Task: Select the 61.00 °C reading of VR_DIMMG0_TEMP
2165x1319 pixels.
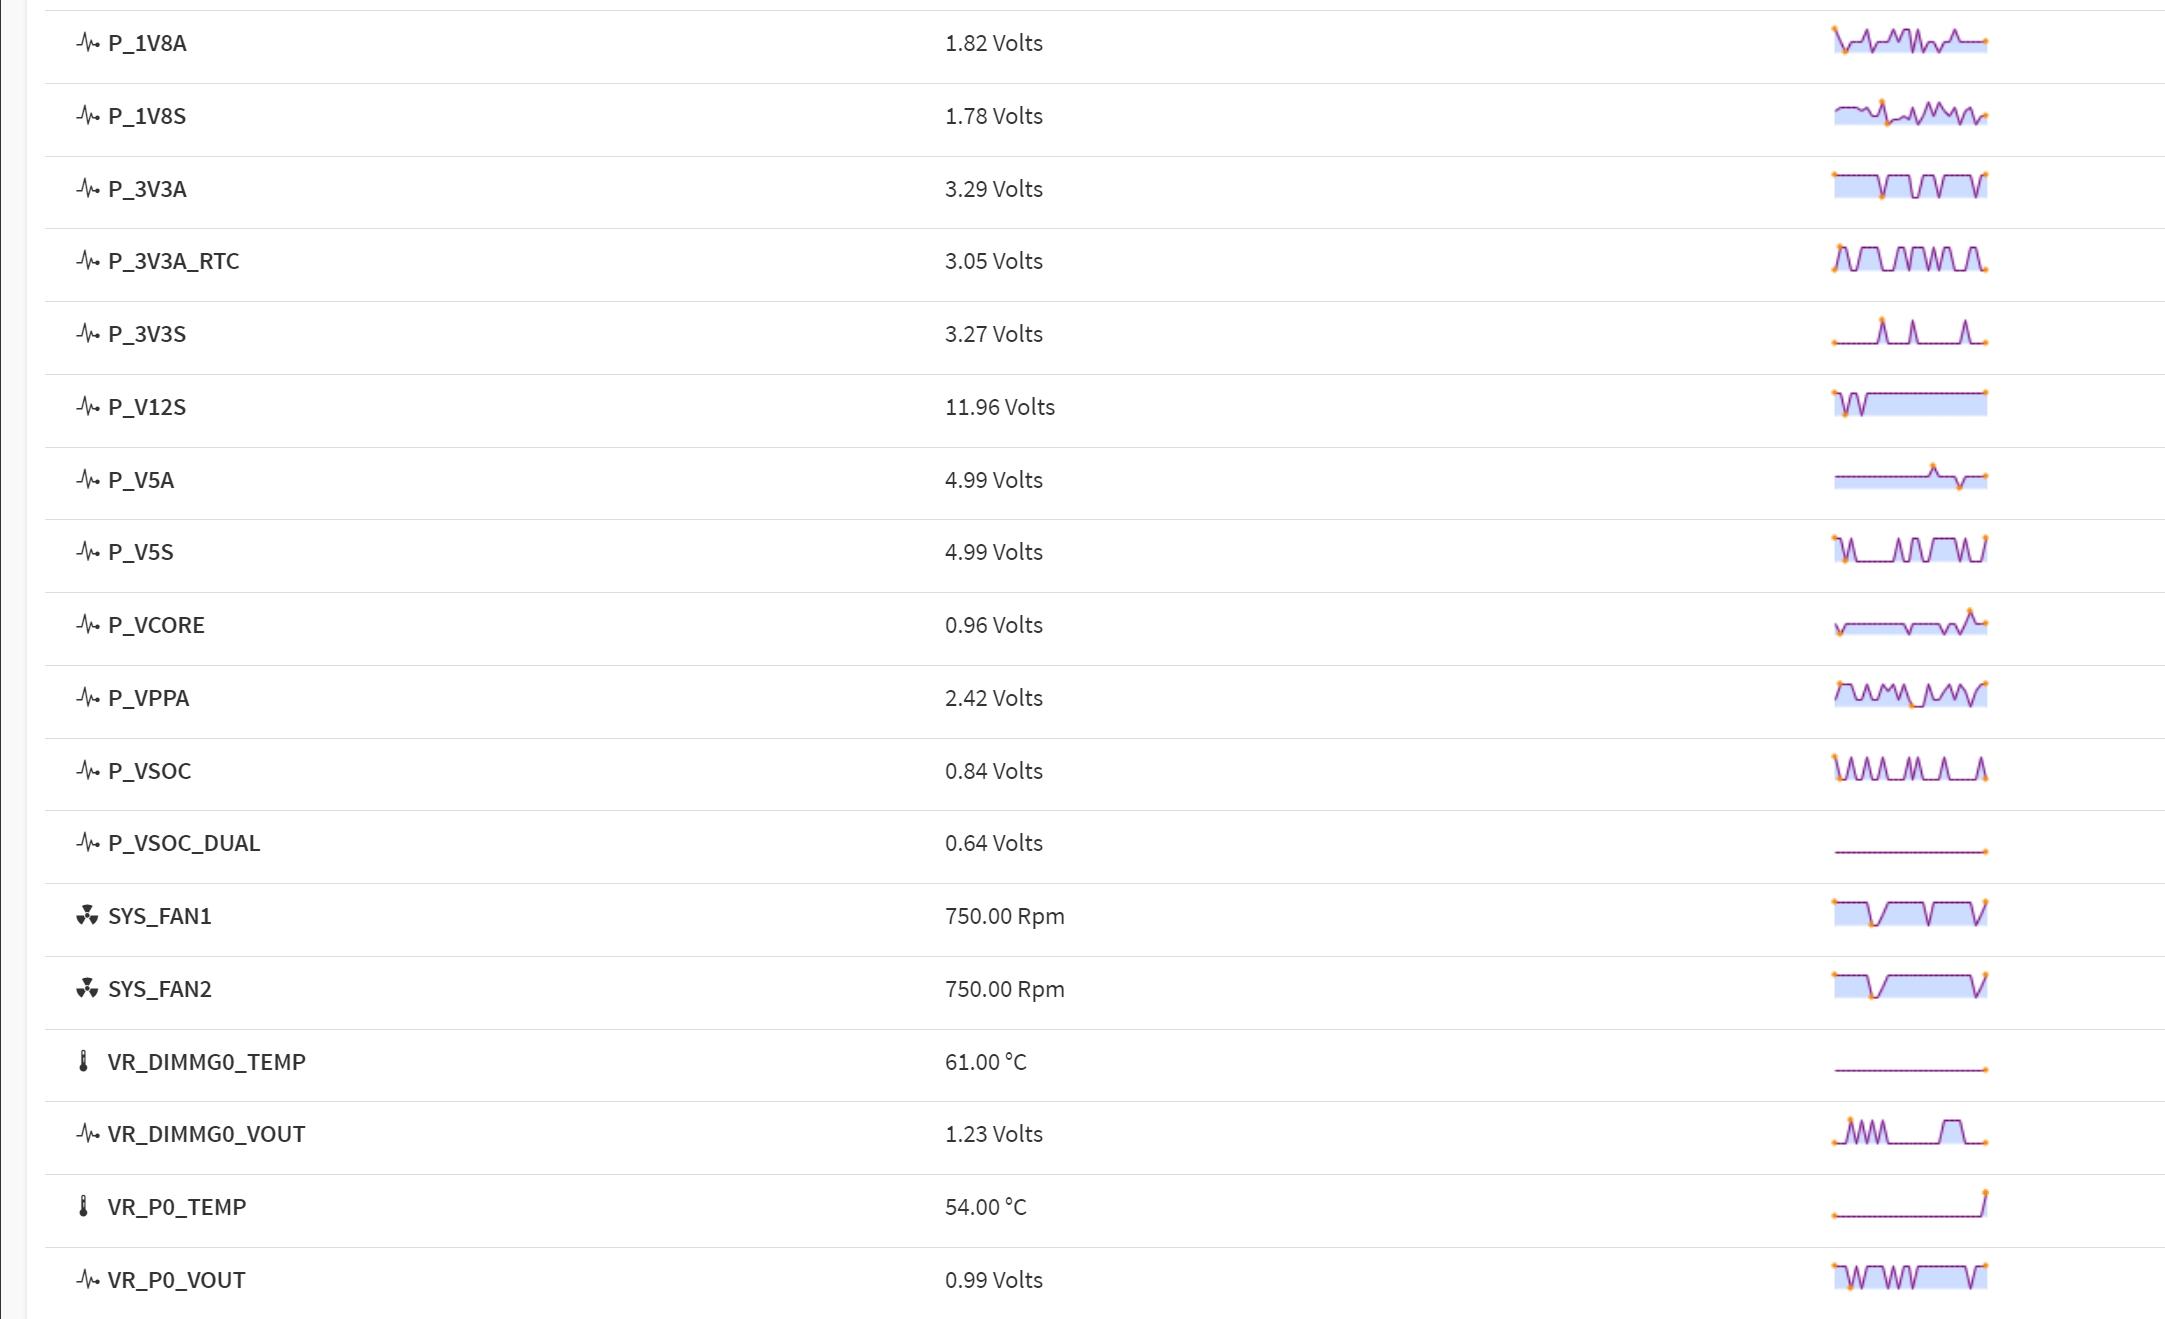Action: tap(985, 1062)
